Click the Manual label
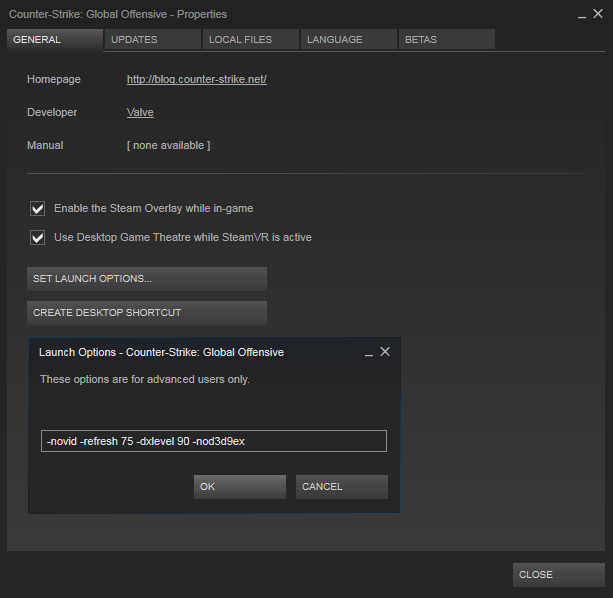Screen dimensions: 613x598 [45, 145]
